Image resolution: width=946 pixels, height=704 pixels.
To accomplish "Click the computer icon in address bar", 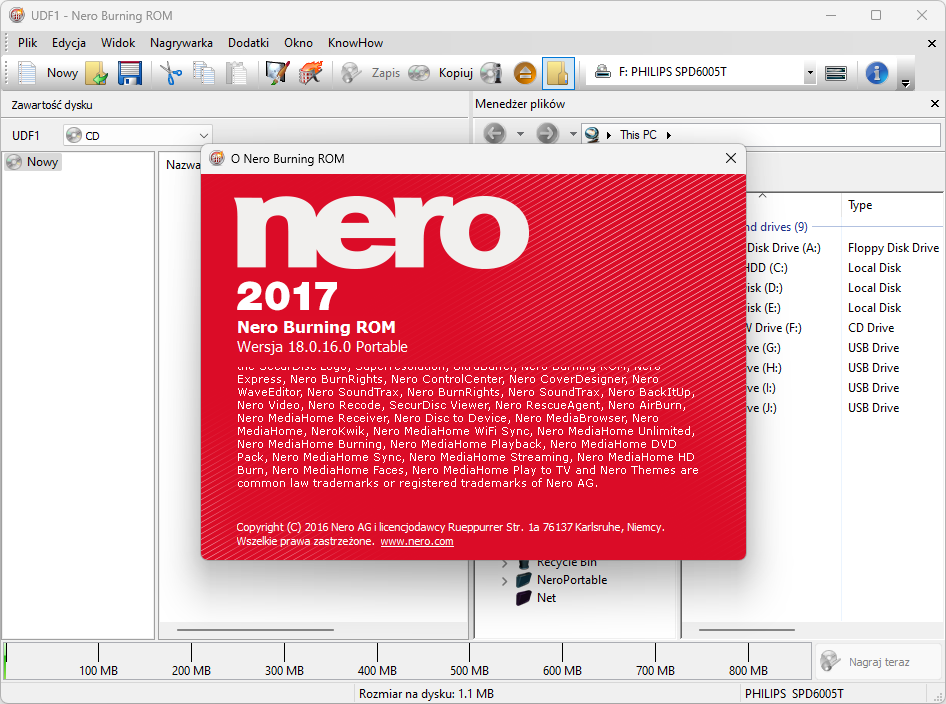I will pyautogui.click(x=592, y=135).
